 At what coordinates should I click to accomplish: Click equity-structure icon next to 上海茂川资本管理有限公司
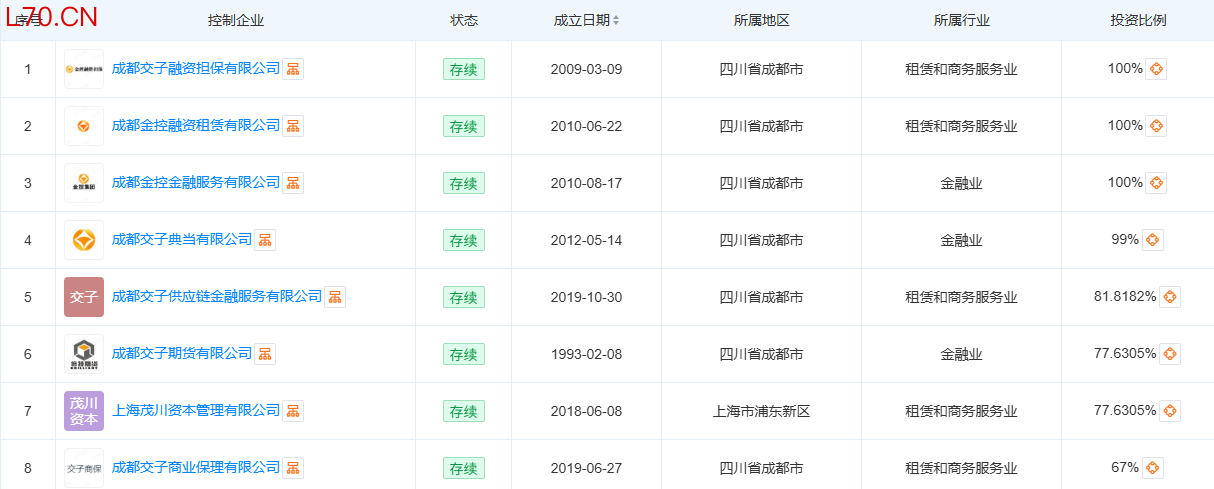tap(293, 411)
